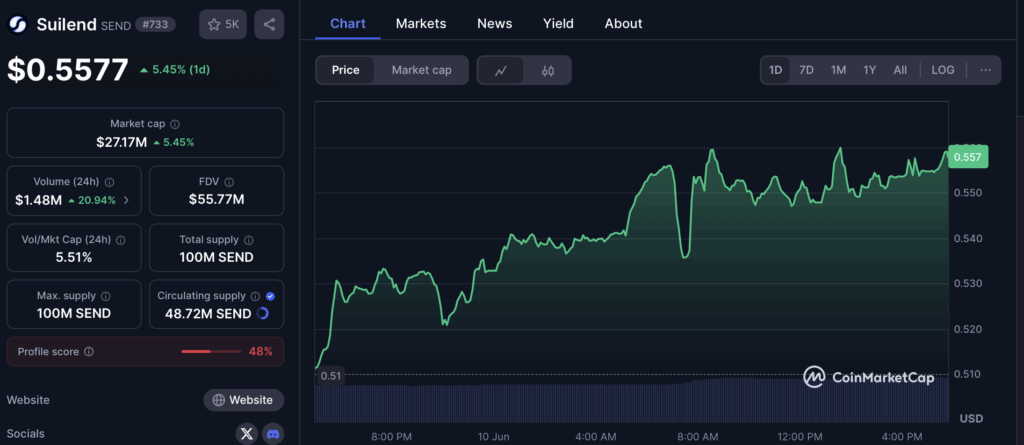Select the Price toggle
This screenshot has width=1024, height=445.
(345, 70)
